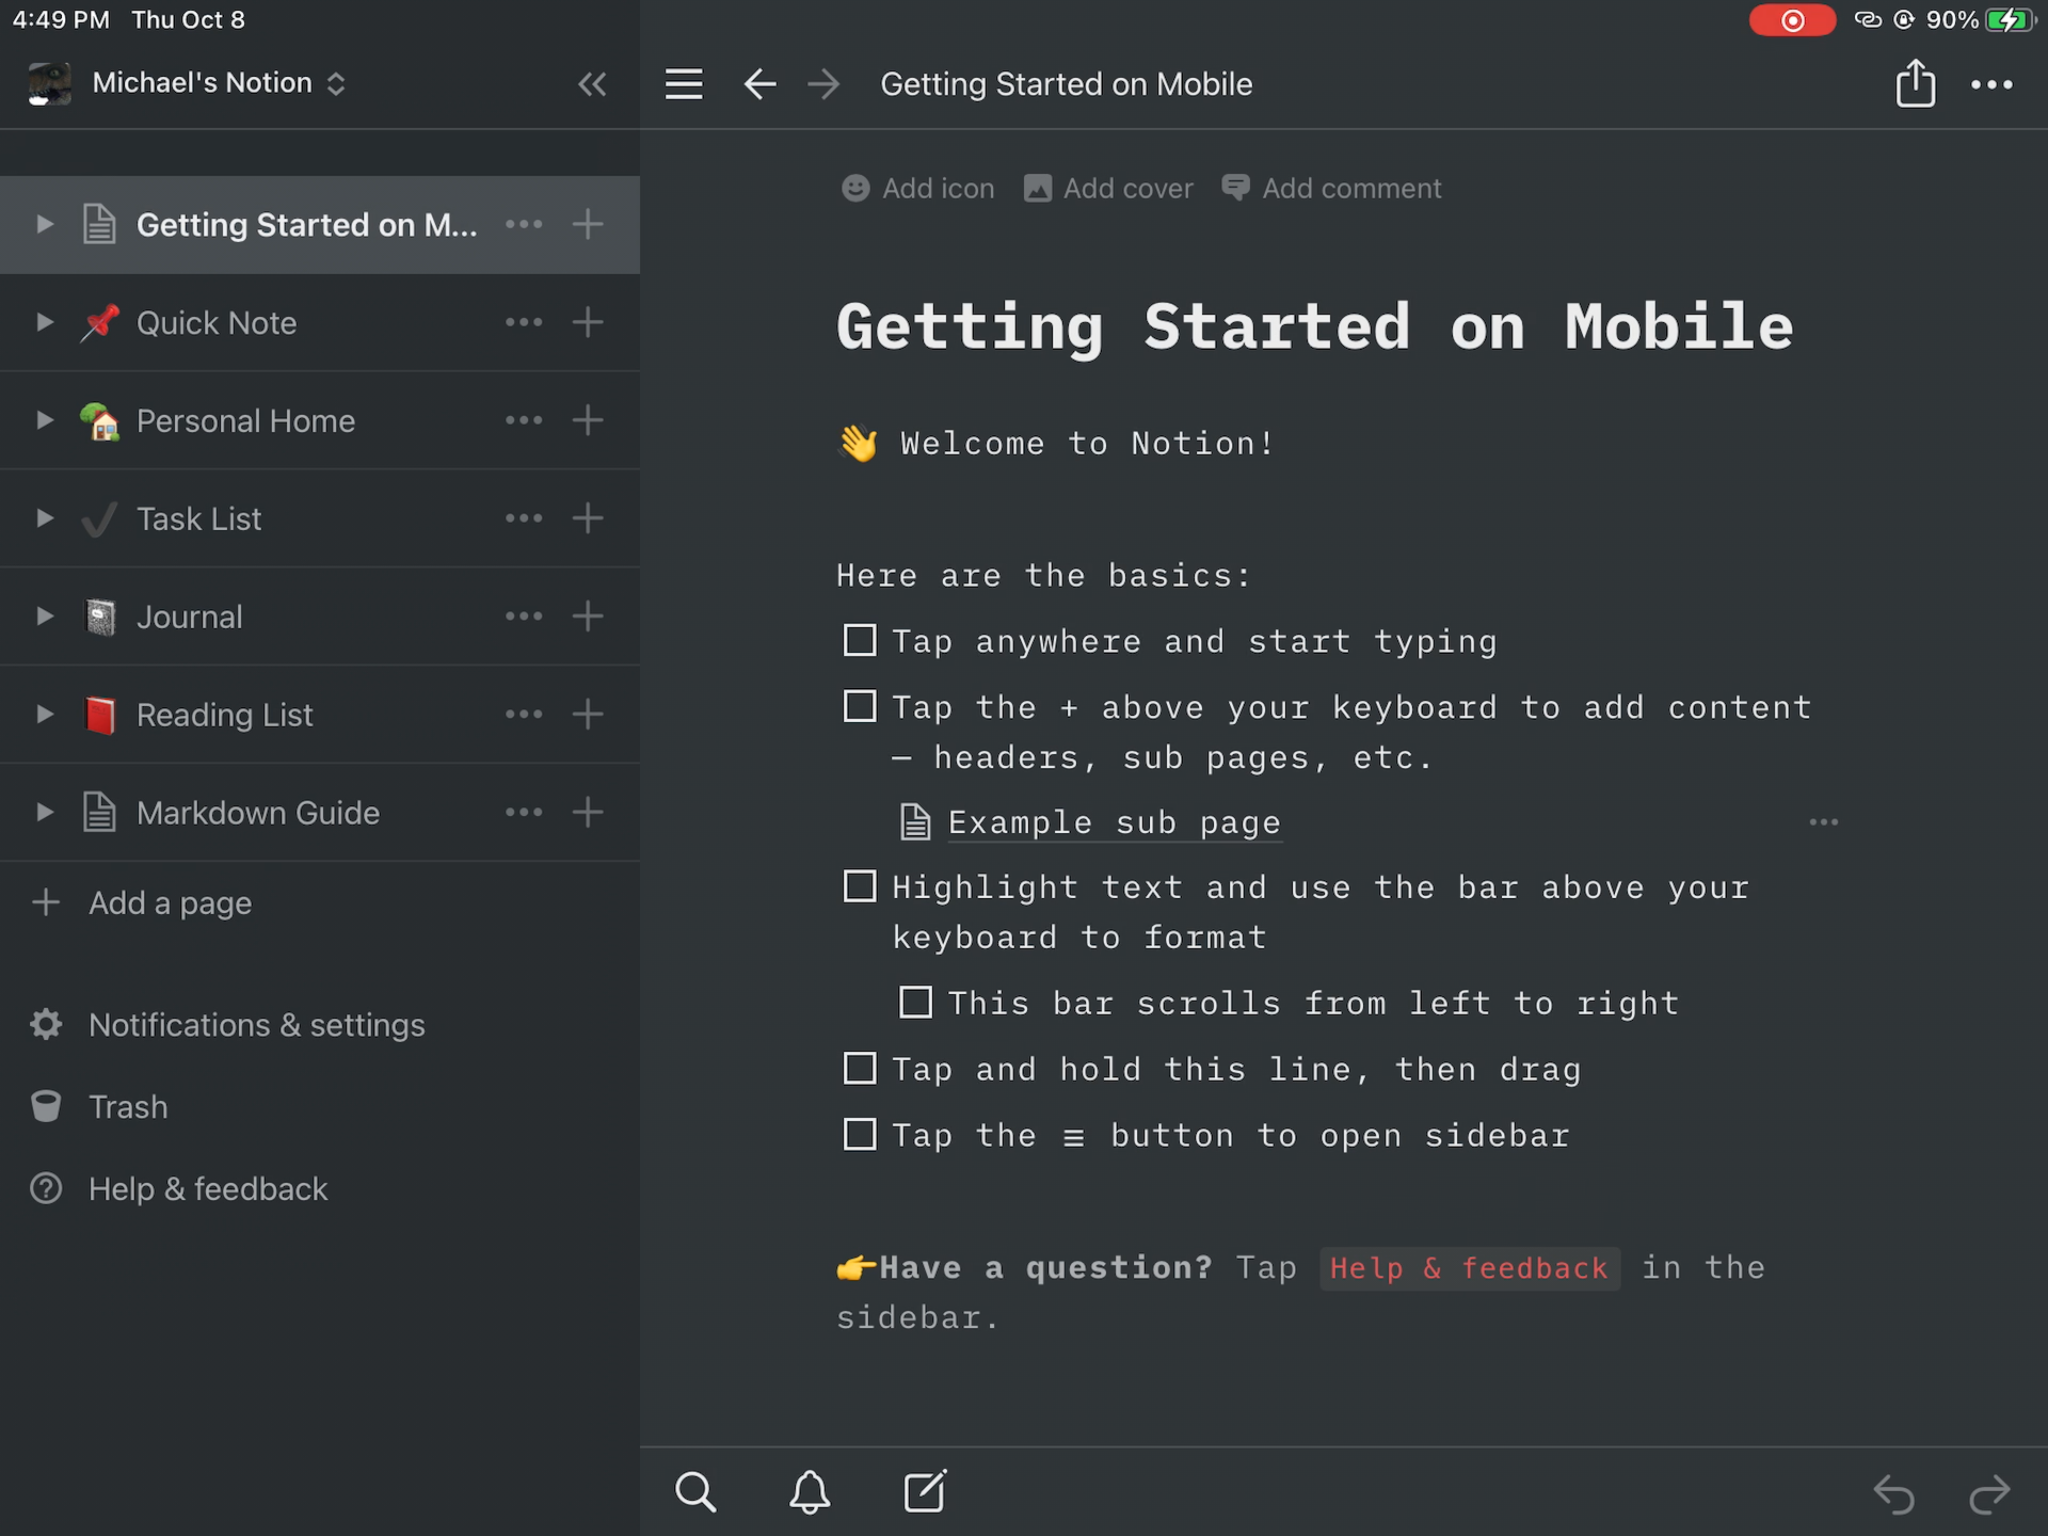The image size is (2048, 1536).
Task: Tap Add comment above the title
Action: 1331,188
